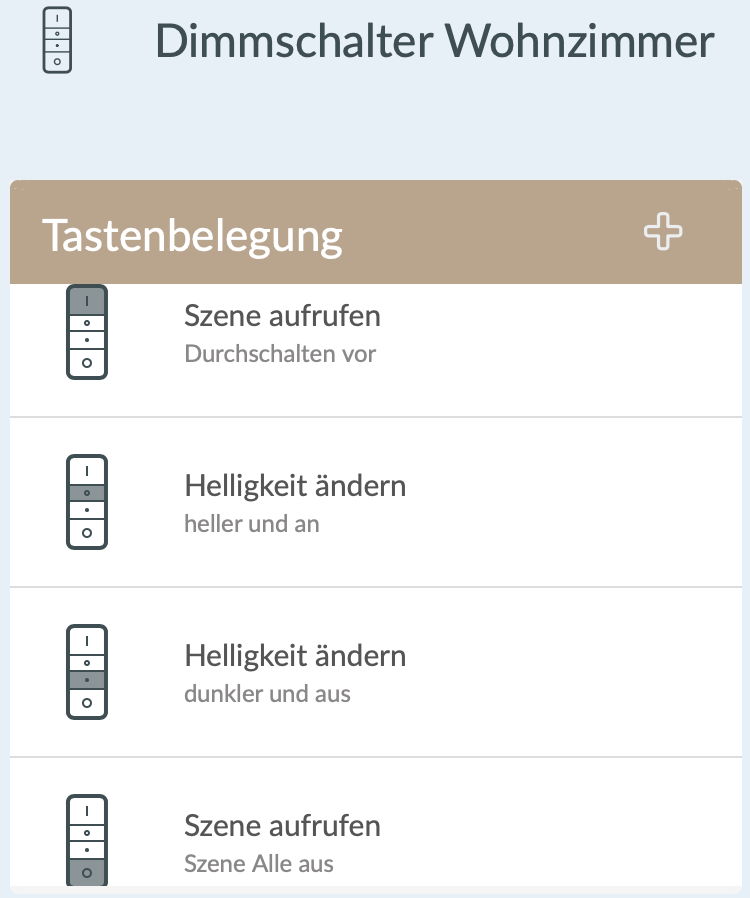Image resolution: width=750 pixels, height=898 pixels.
Task: Click the bottom-key icon for Szene Alle aus
Action: pyautogui.click(x=87, y=840)
